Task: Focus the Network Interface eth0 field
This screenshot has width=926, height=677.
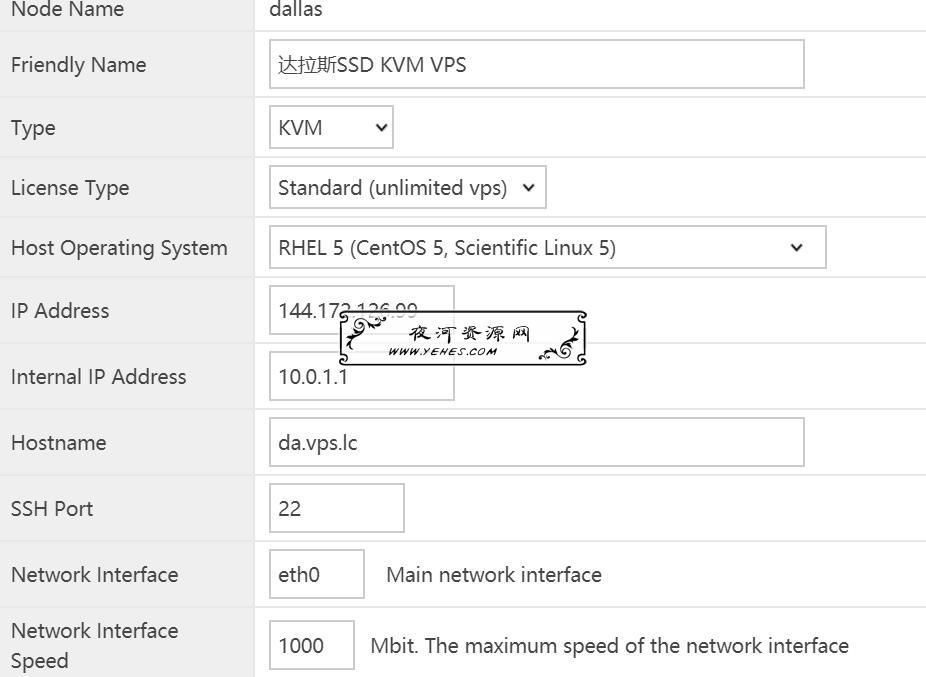Action: point(317,574)
